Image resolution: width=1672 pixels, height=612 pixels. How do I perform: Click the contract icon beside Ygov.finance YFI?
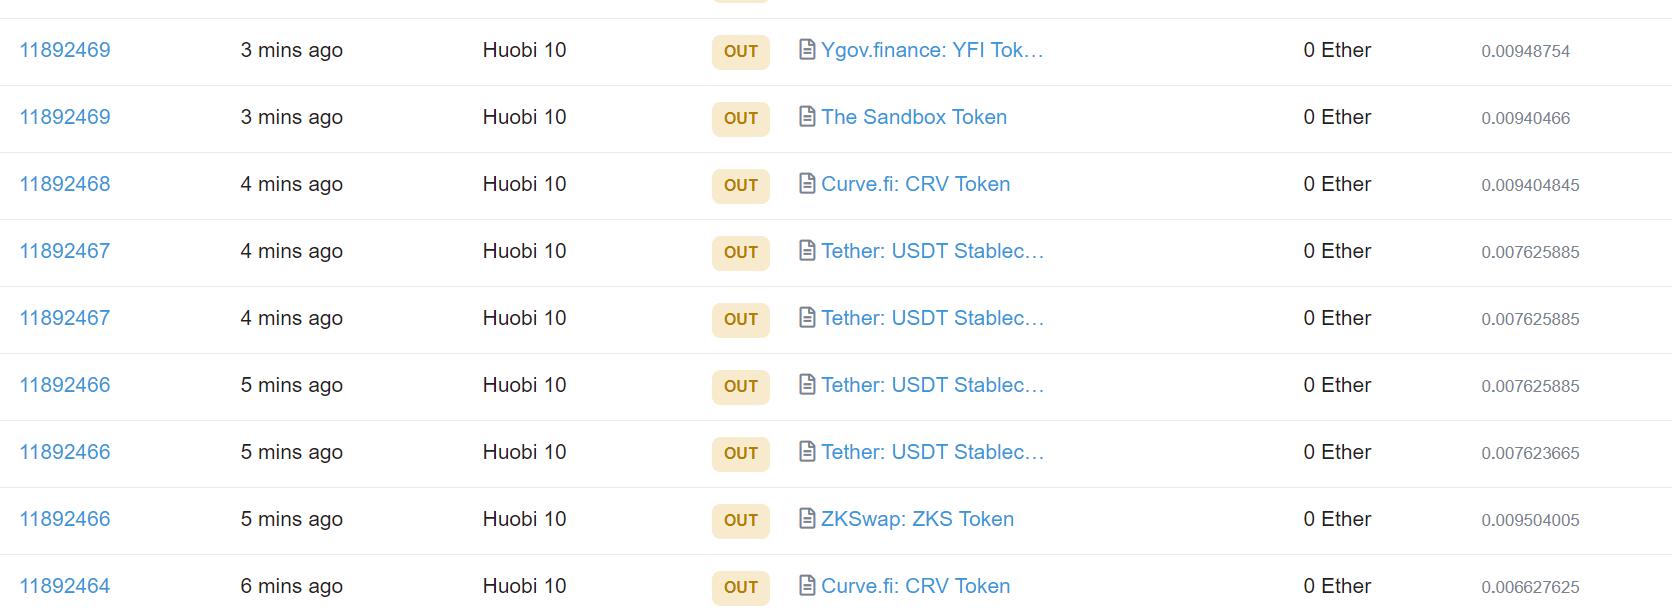click(807, 50)
